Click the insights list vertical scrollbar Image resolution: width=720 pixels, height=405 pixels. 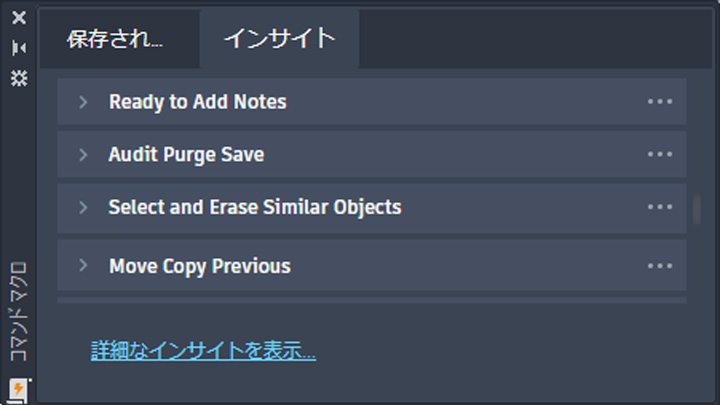(x=697, y=209)
